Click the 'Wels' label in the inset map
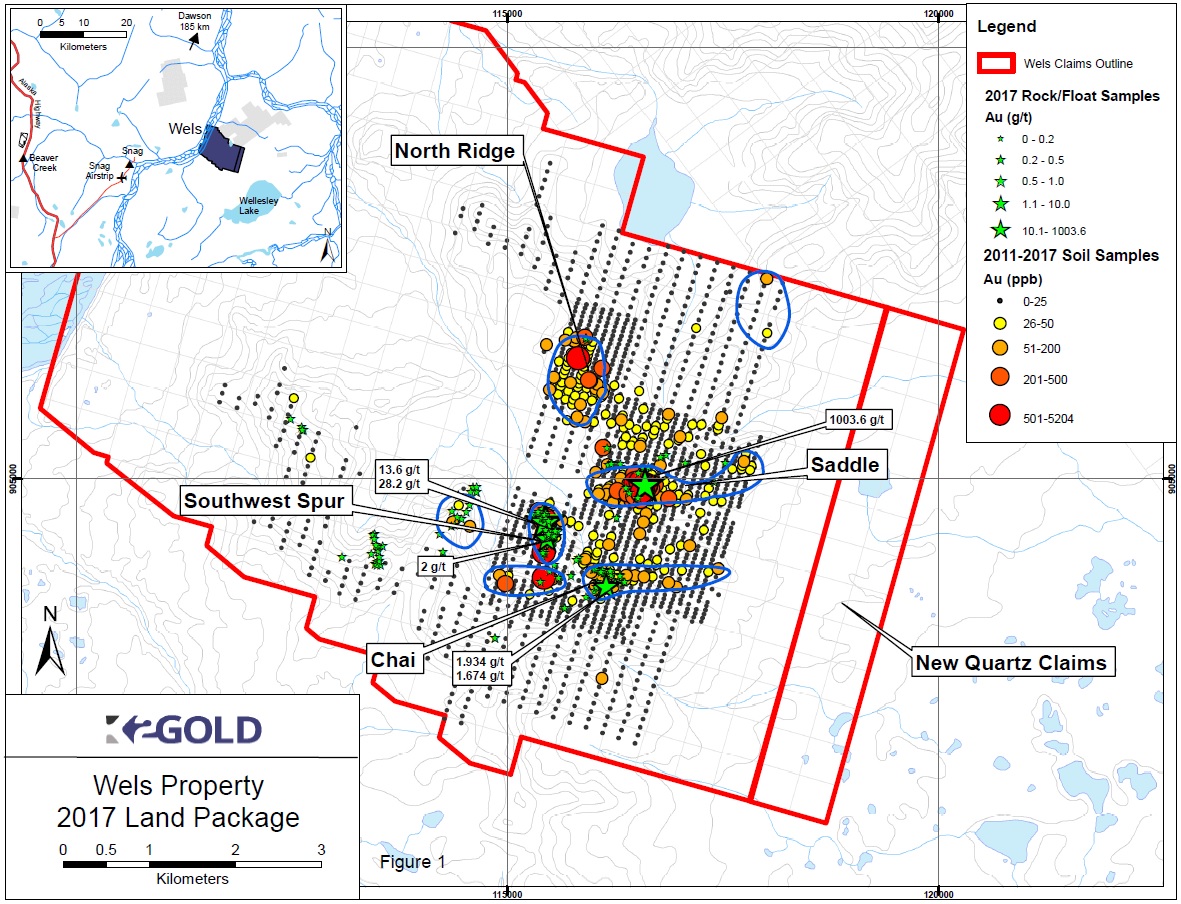The height and width of the screenshot is (904, 1181). pyautogui.click(x=185, y=129)
